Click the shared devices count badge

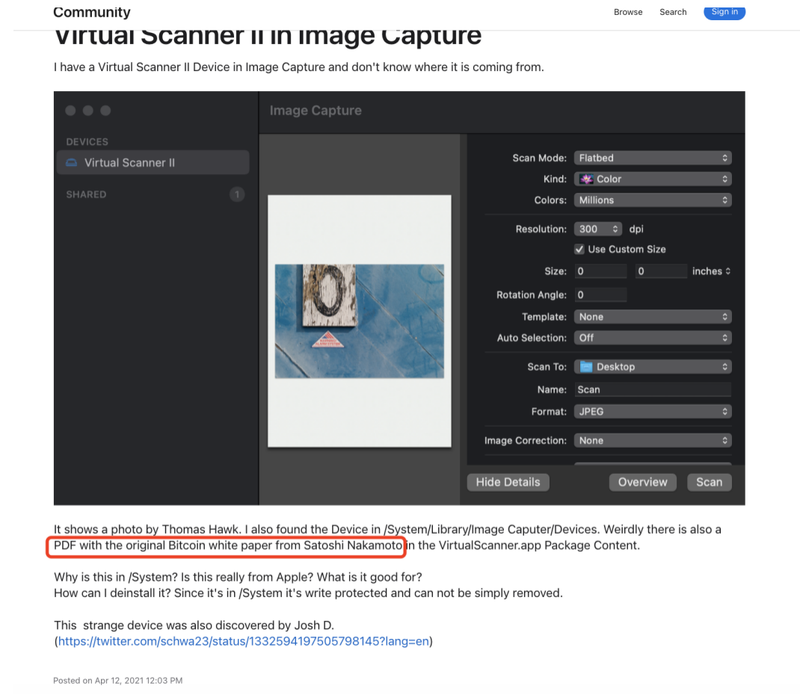pos(237,194)
